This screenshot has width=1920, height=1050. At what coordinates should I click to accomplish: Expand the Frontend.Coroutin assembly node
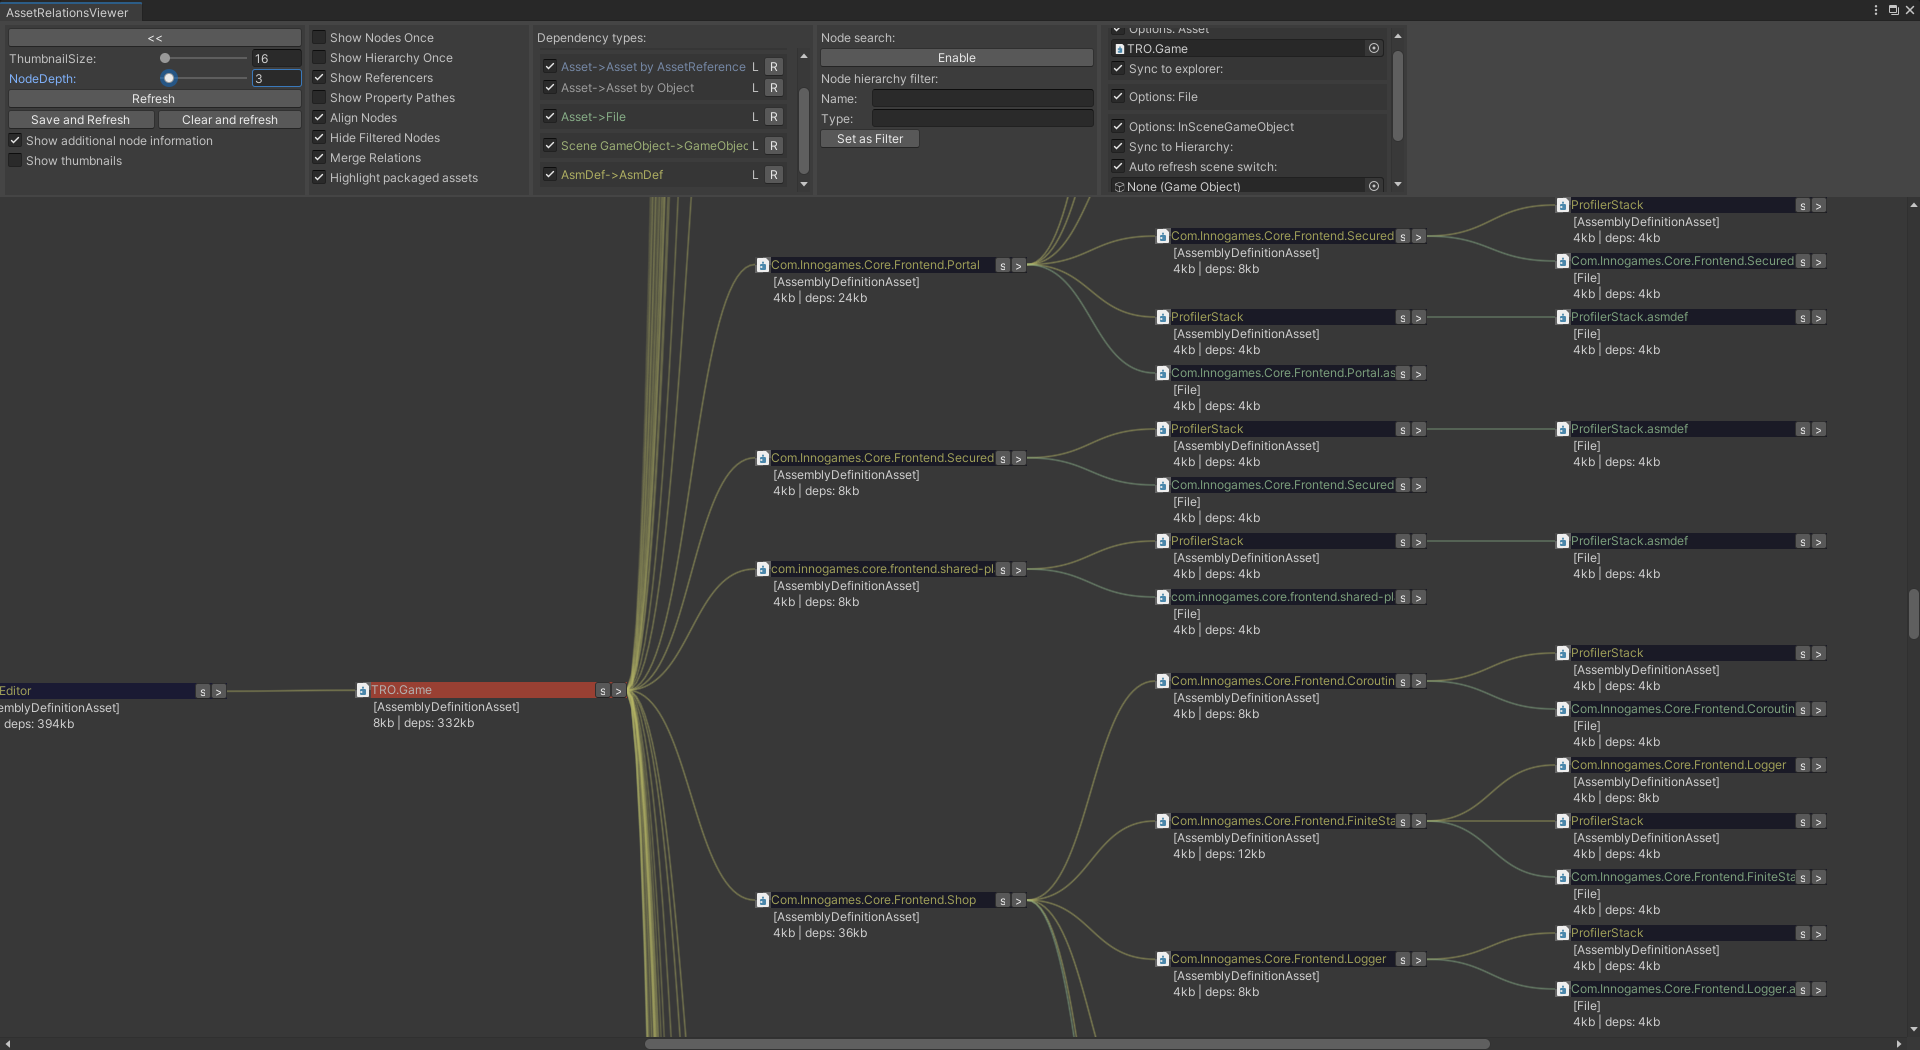pyautogui.click(x=1419, y=683)
